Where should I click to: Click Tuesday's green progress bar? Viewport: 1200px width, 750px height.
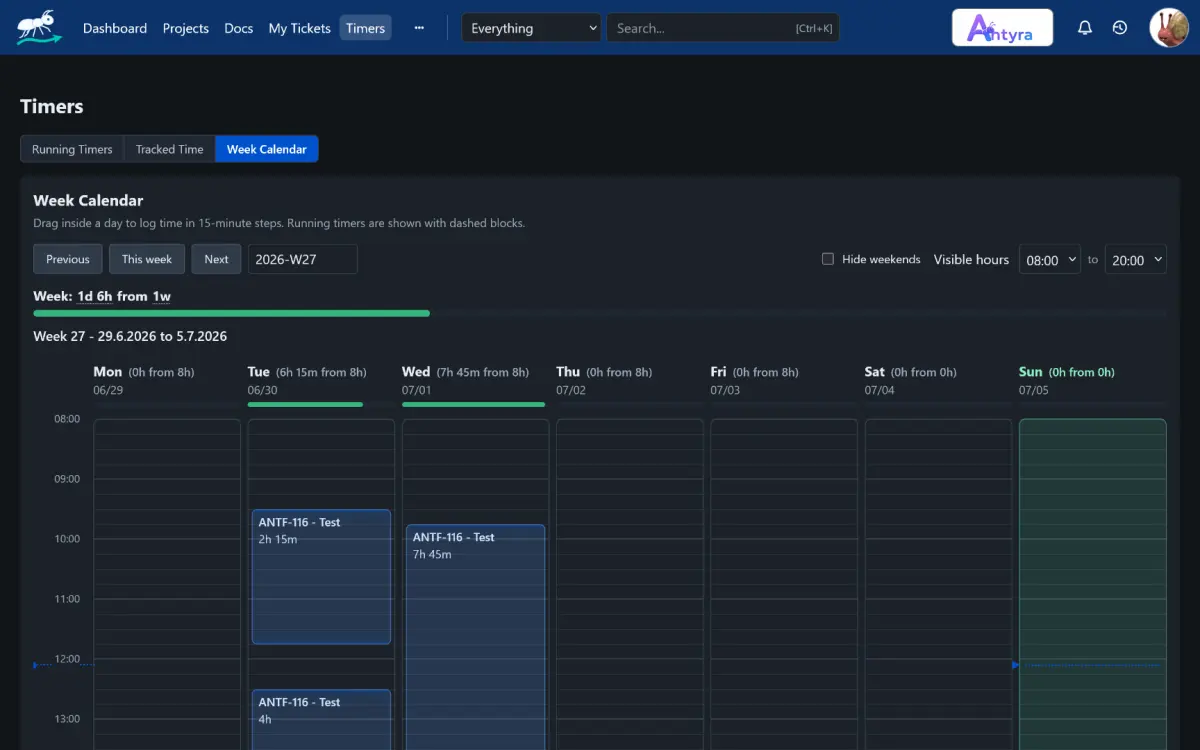pos(305,404)
